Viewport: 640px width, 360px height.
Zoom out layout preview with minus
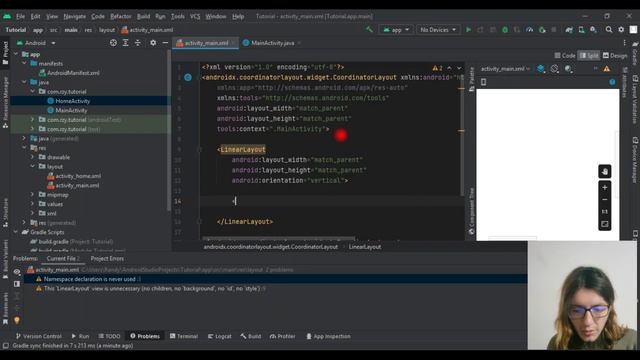tap(604, 200)
